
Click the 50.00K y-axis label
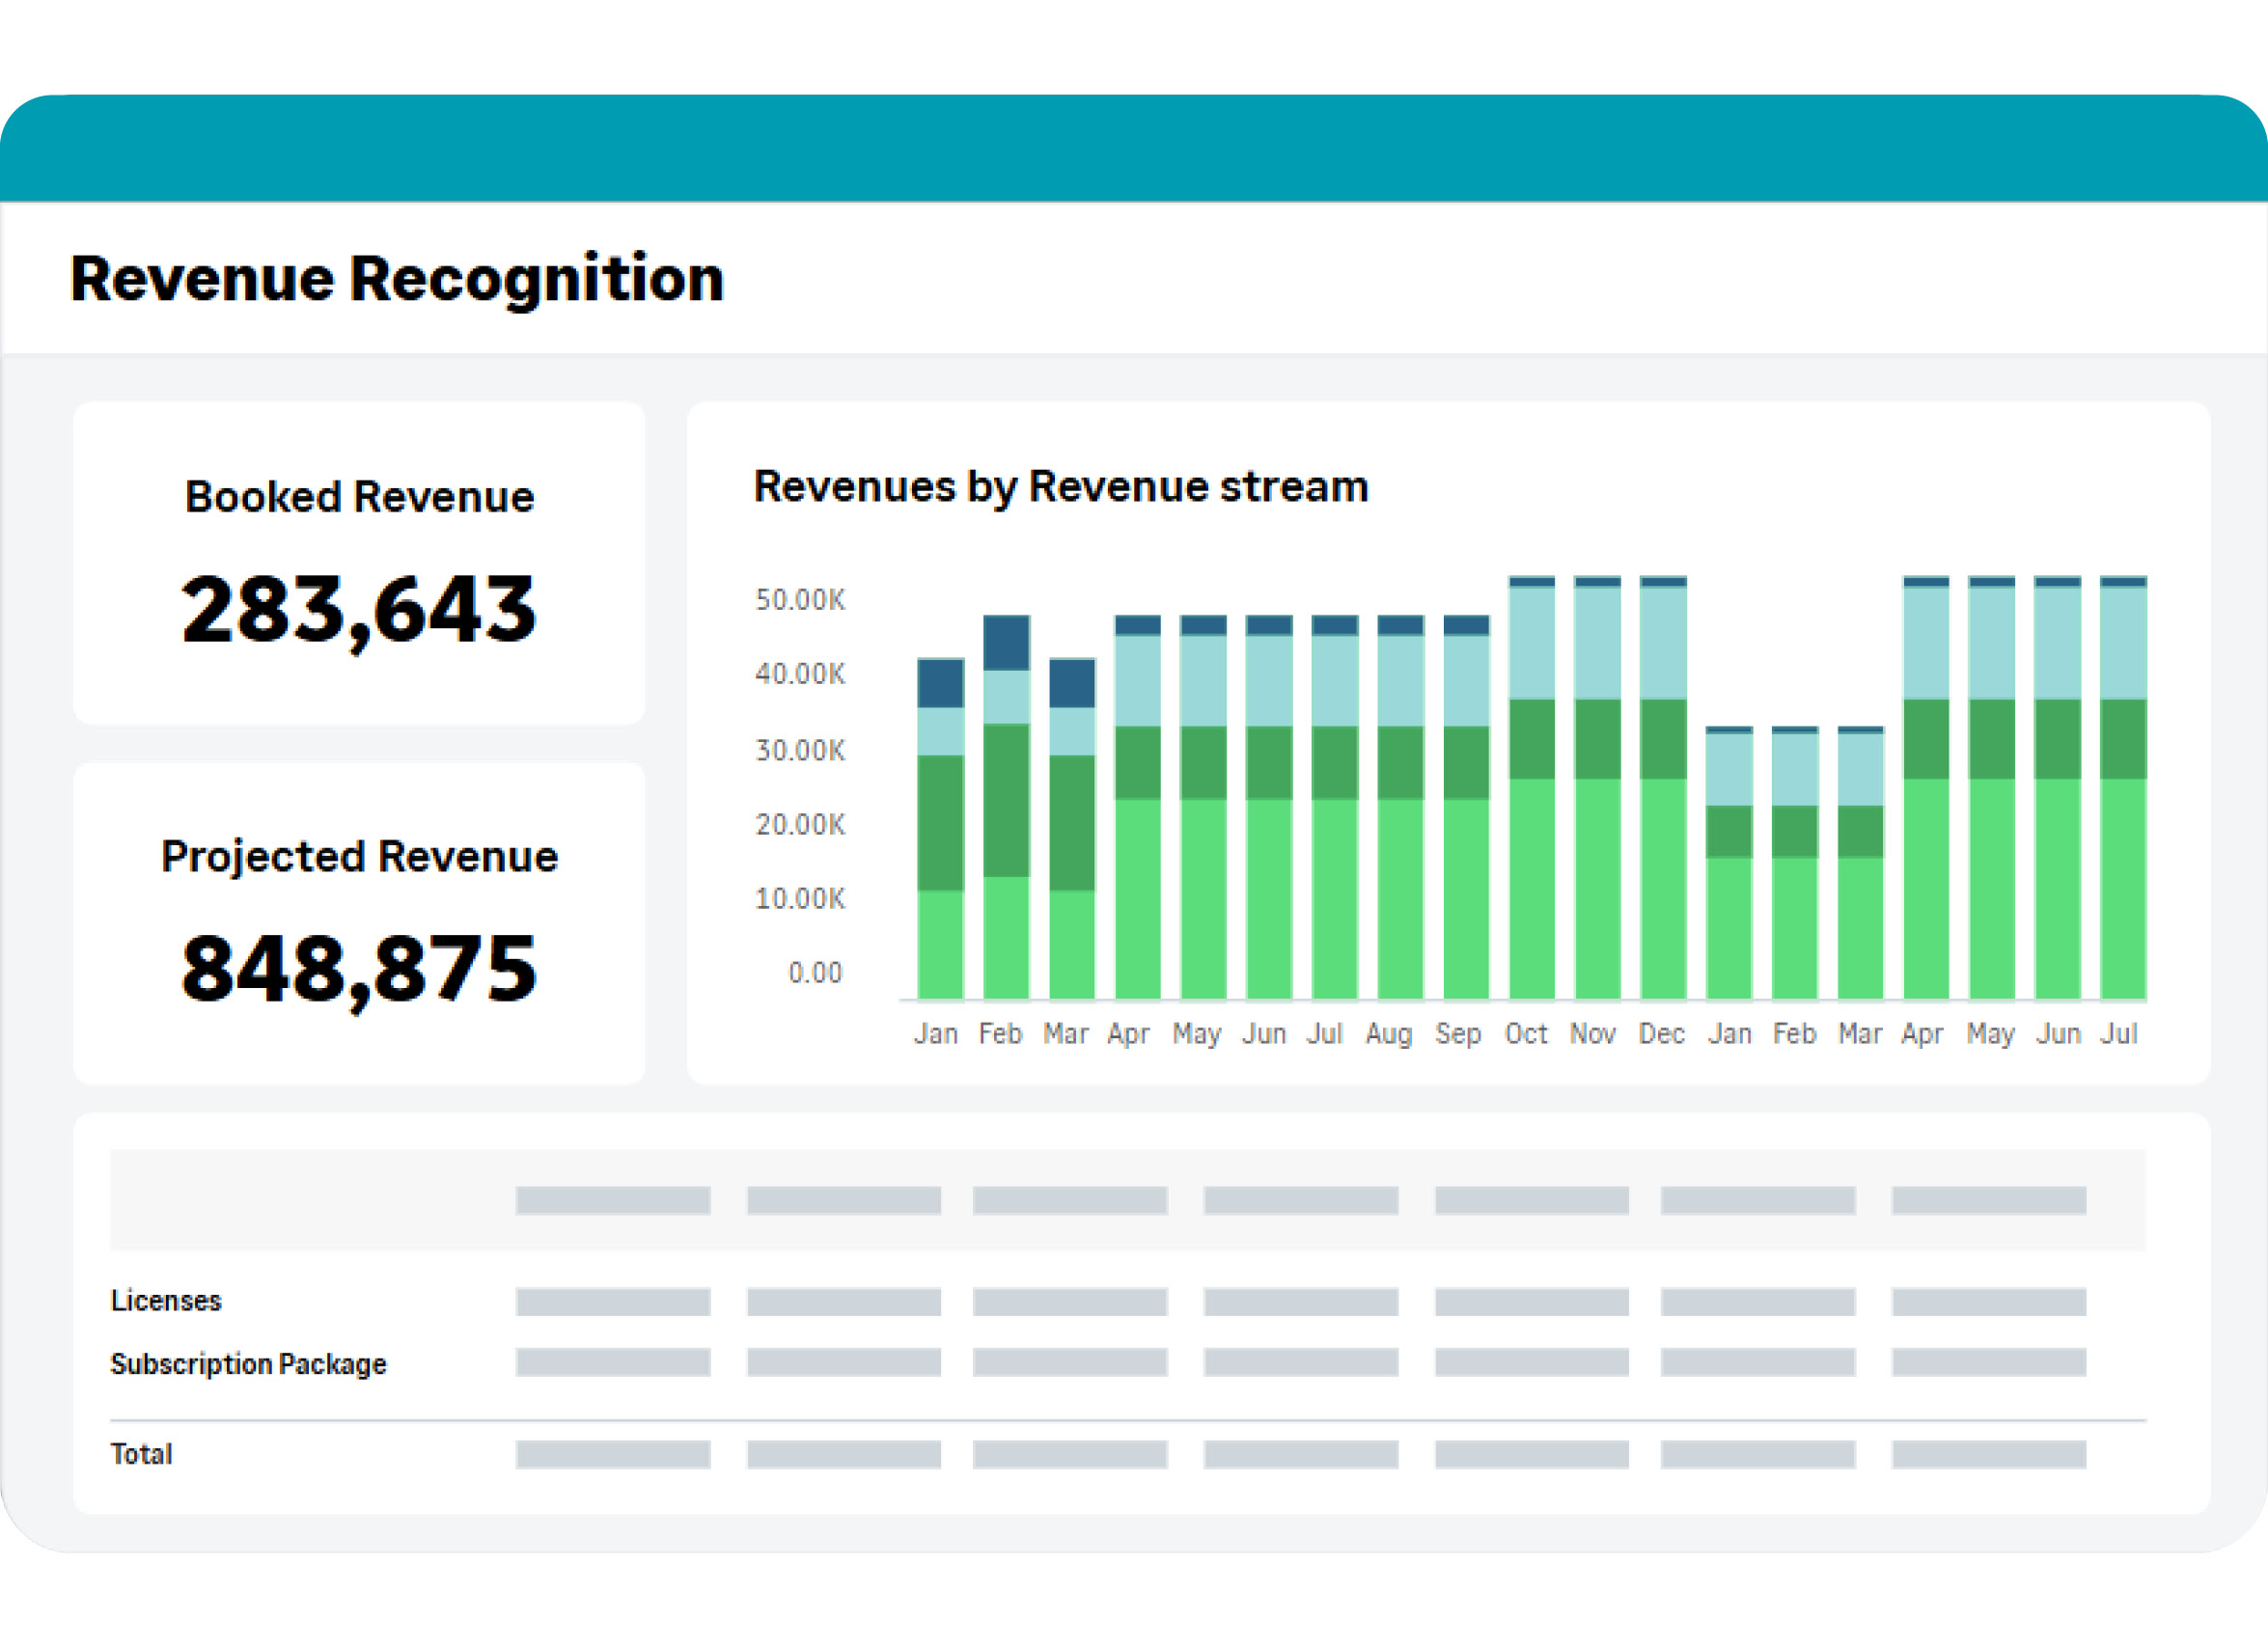[x=799, y=599]
